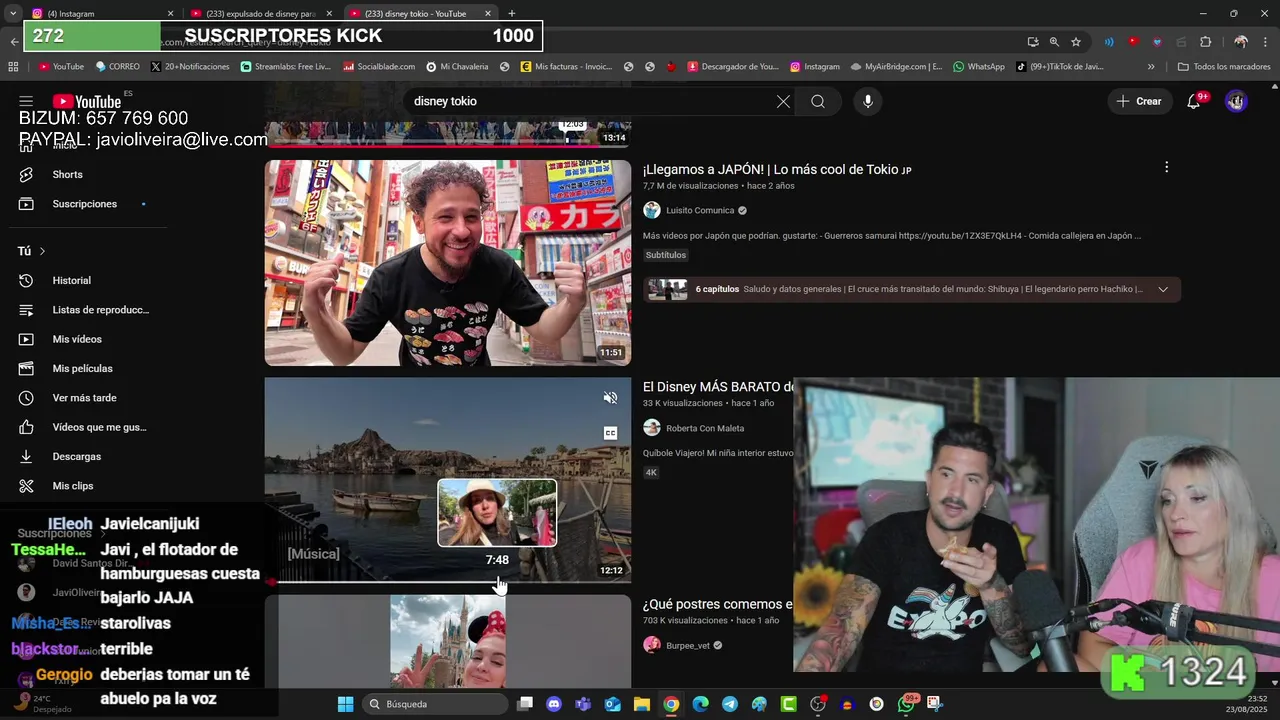Open the YouTube account avatar menu
This screenshot has height=720, width=1280.
coord(1236,101)
